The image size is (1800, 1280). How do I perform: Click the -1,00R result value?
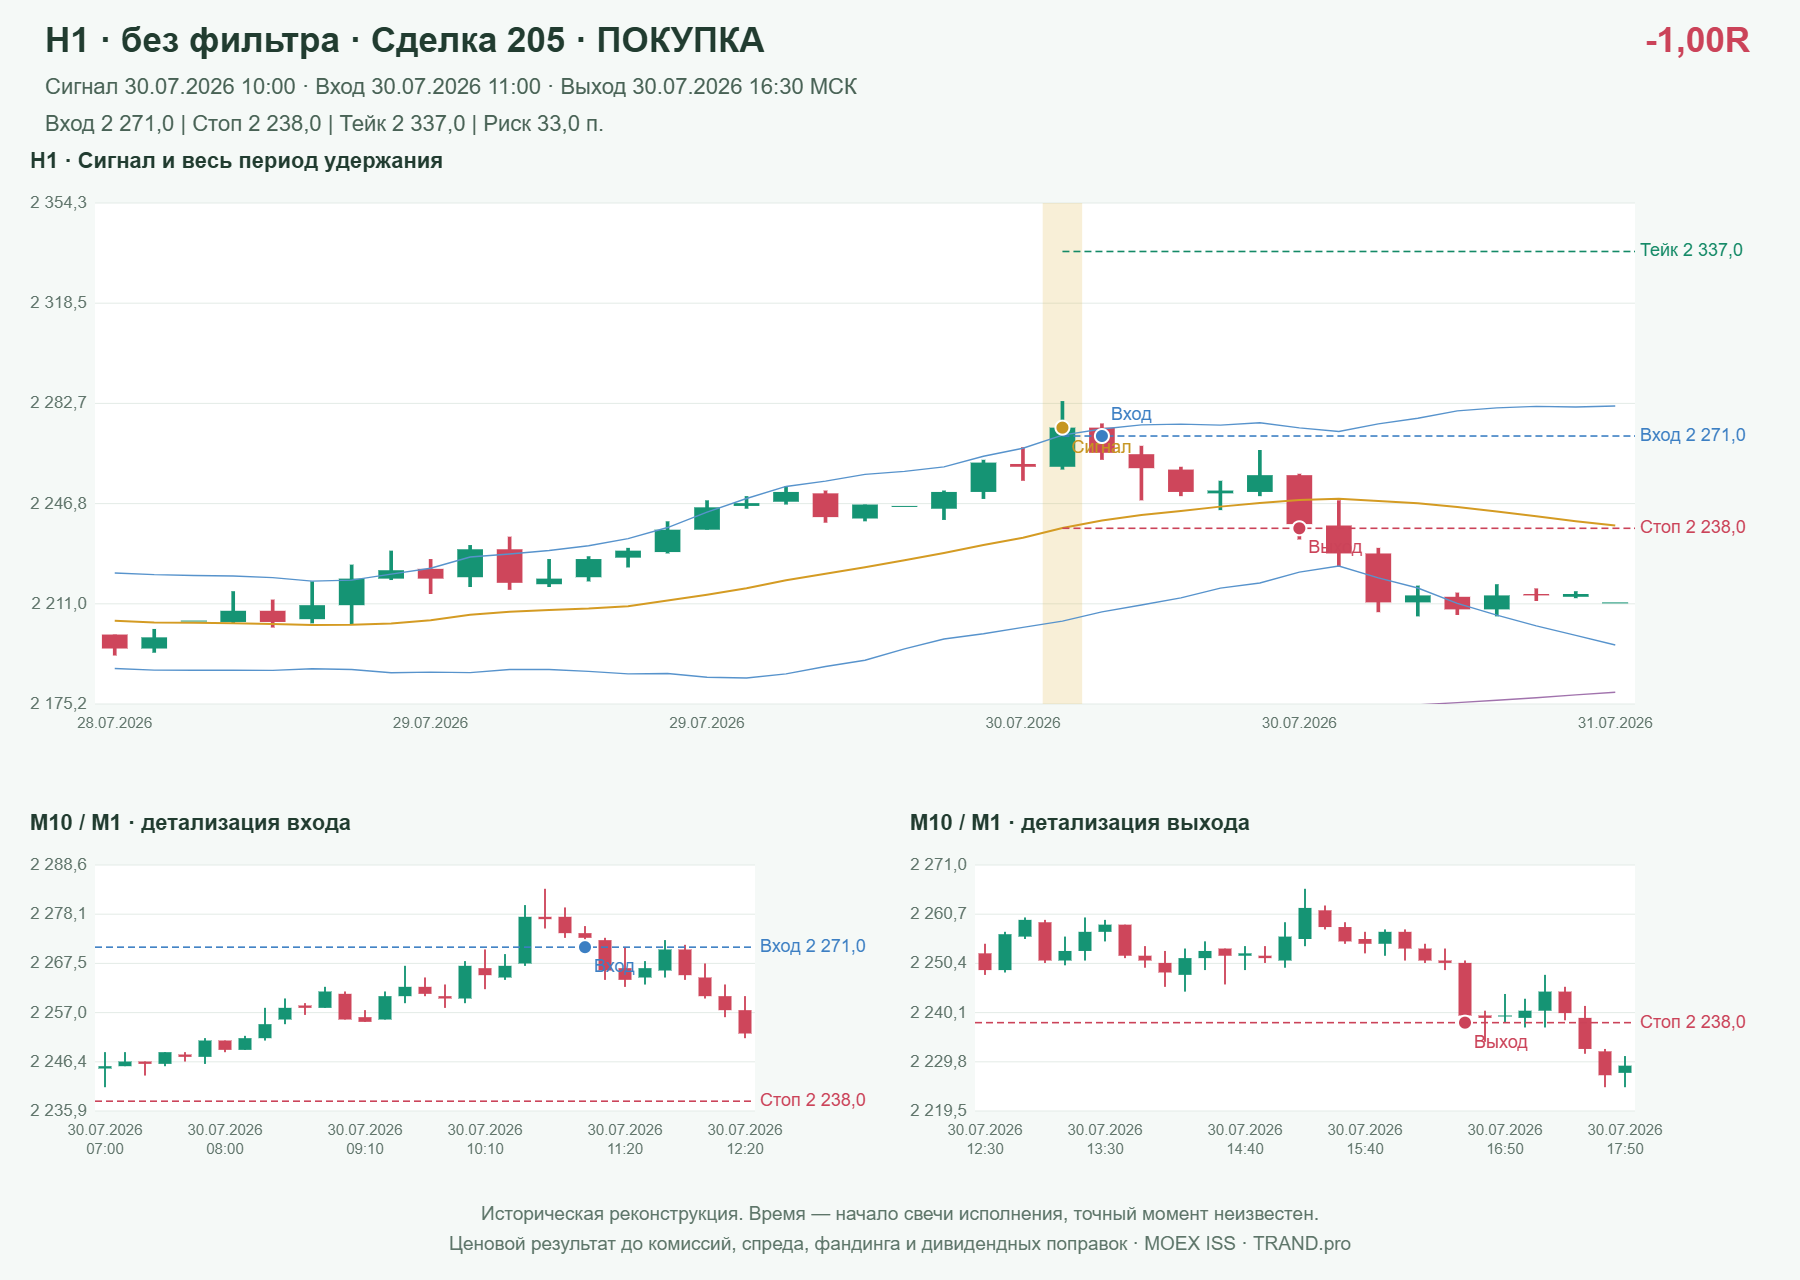pyautogui.click(x=1697, y=40)
